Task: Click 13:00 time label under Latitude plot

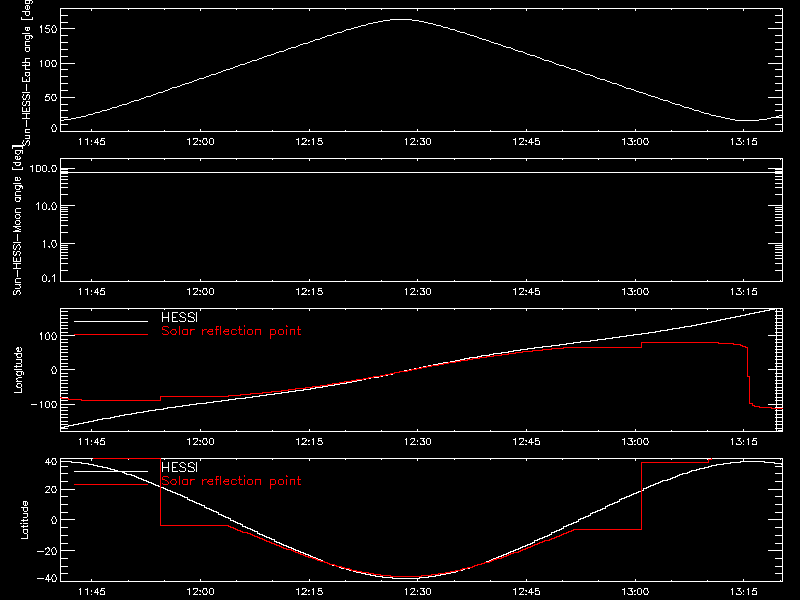Action: 635,592
